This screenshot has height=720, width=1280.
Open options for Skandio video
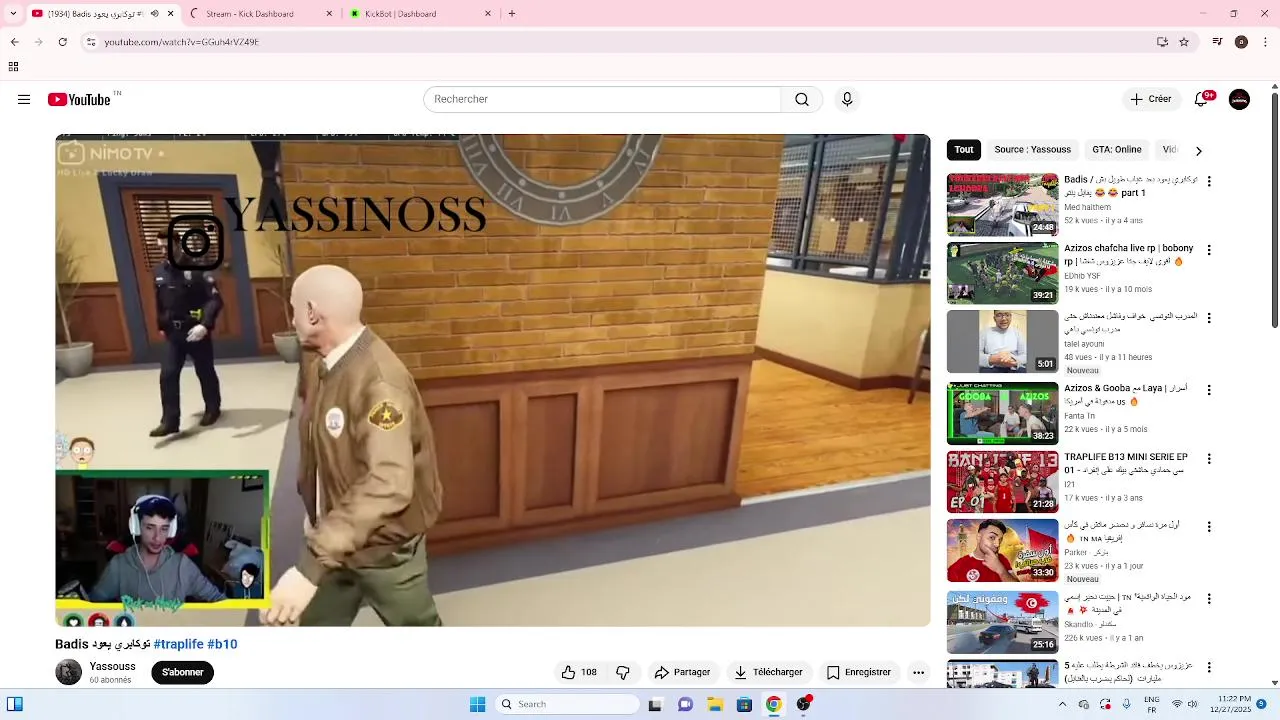pyautogui.click(x=1209, y=598)
